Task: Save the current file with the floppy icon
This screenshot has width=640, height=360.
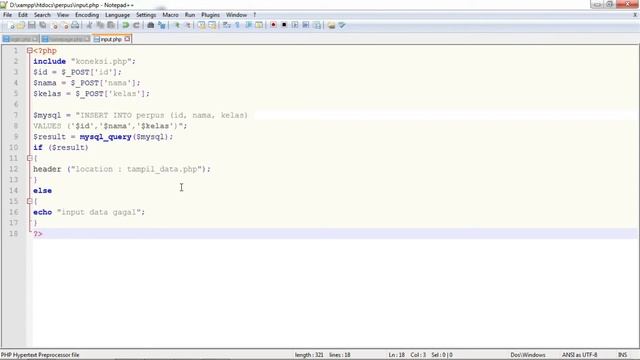Action: point(31,25)
